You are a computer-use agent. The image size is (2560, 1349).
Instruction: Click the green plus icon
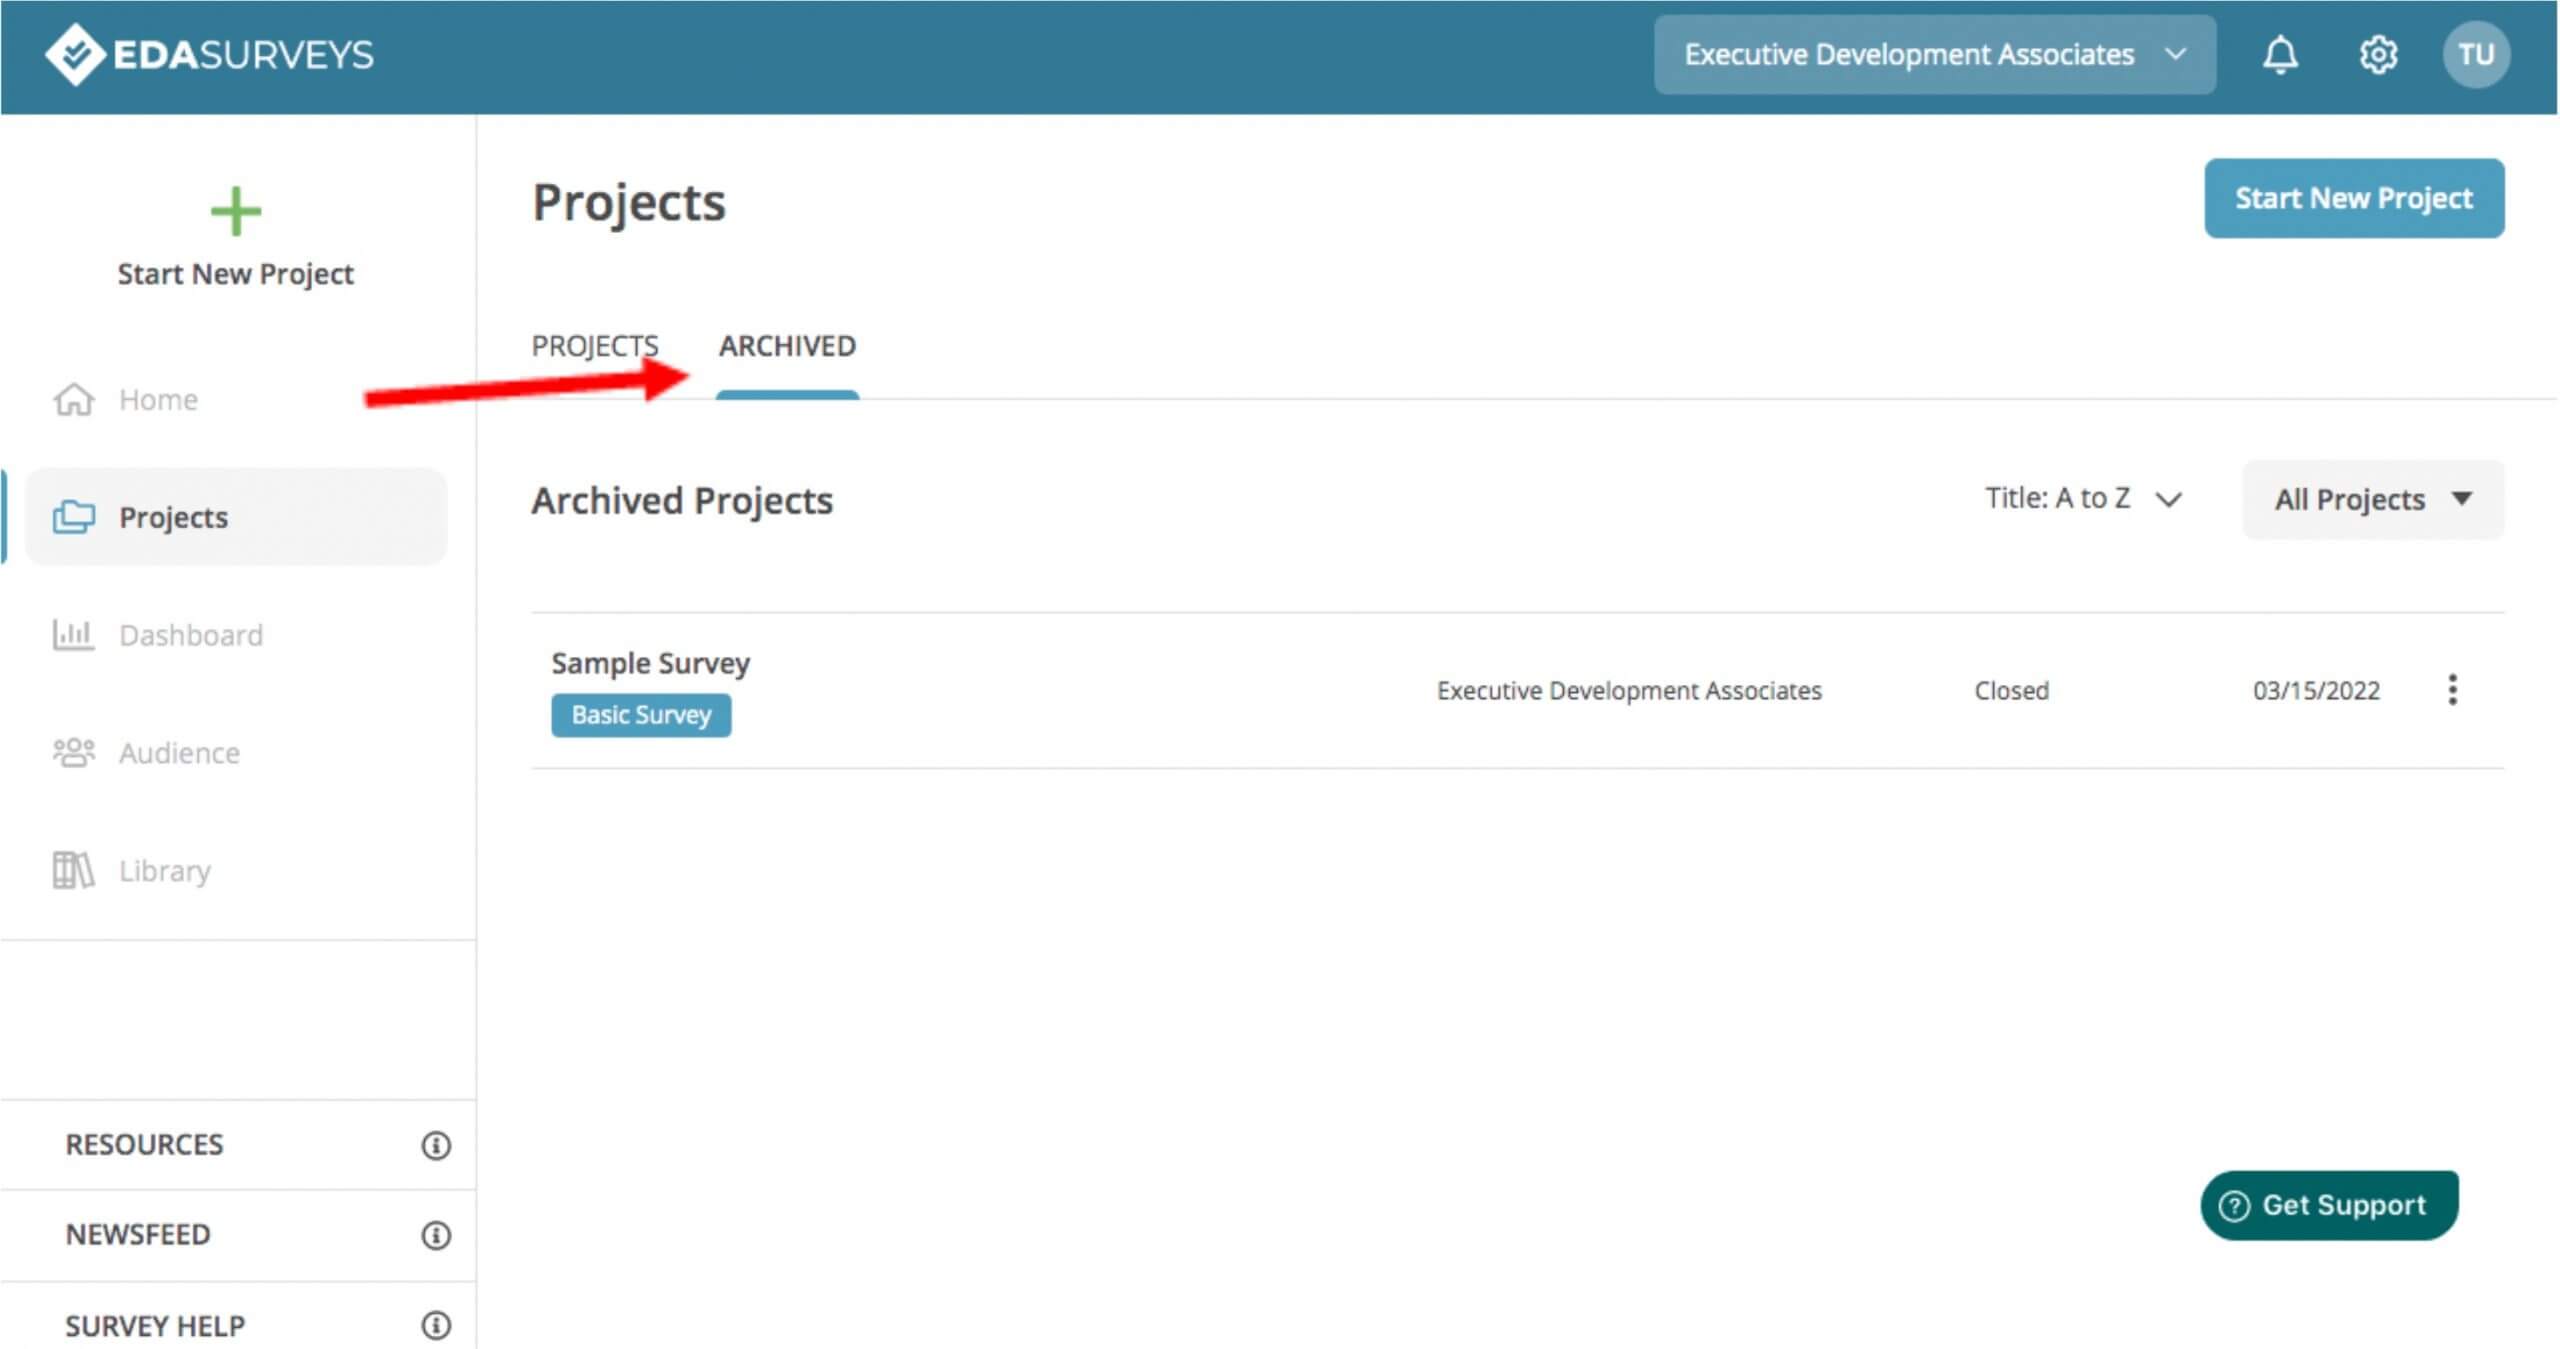tap(236, 211)
